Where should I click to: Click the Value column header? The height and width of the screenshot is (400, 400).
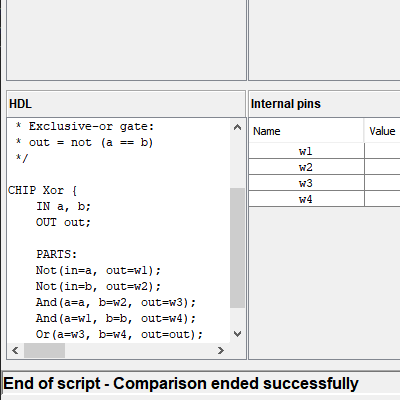[382, 131]
